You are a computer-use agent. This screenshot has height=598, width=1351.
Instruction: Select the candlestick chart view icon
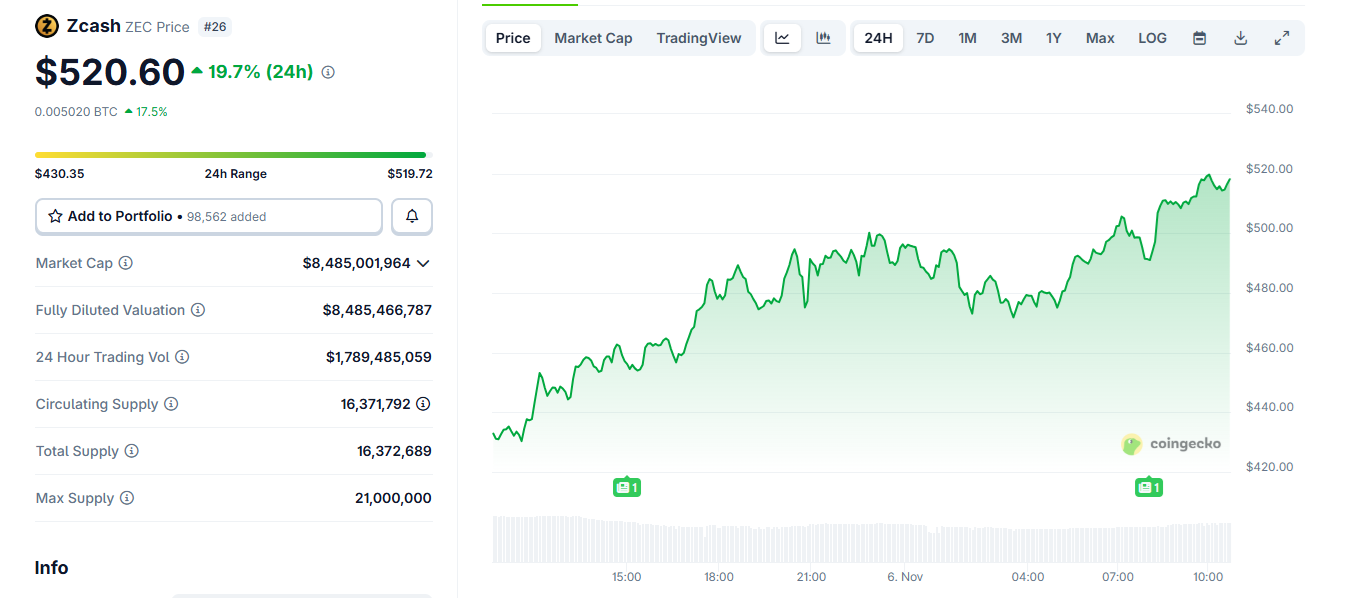coord(822,37)
